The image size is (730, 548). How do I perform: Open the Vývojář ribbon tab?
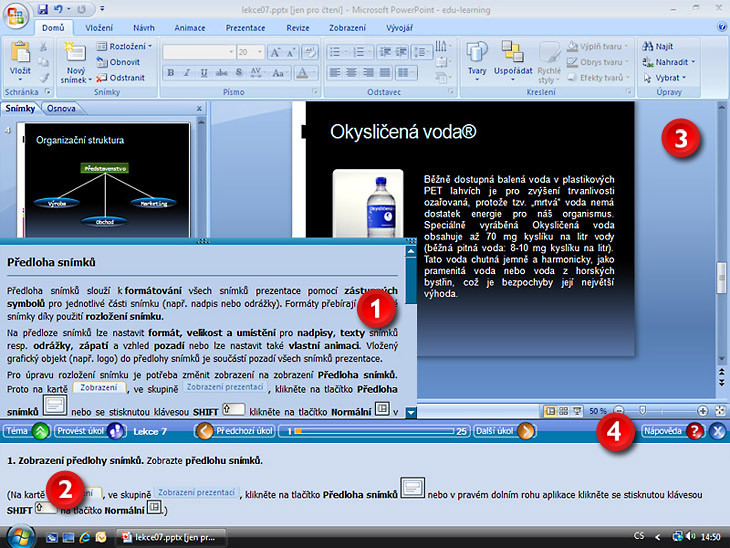coord(399,28)
